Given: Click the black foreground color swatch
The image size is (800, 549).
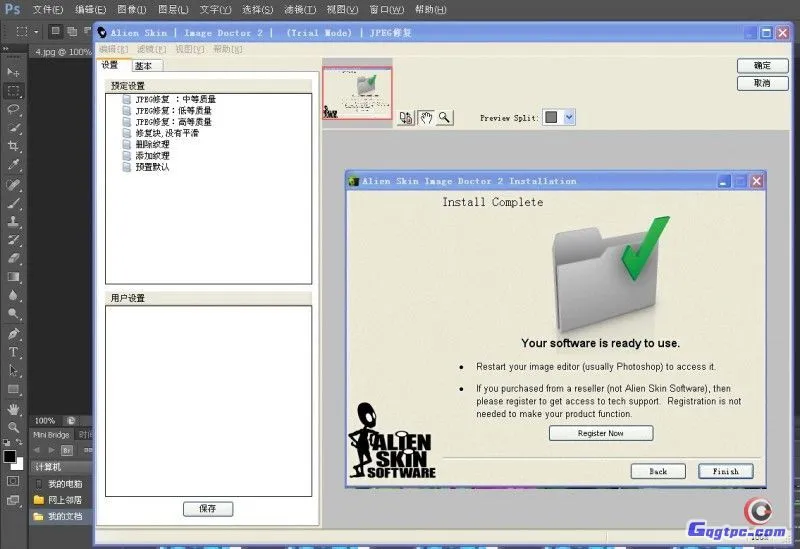Looking at the screenshot, I should pos(9,456).
